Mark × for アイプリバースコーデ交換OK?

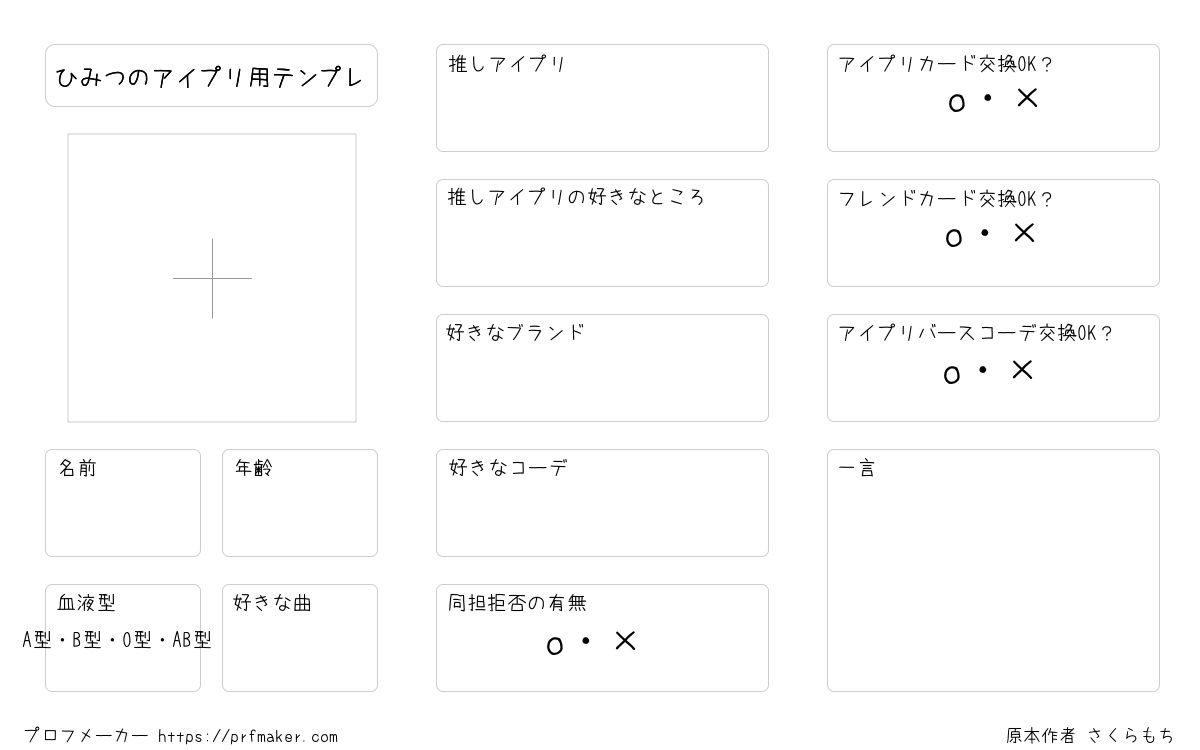1022,370
